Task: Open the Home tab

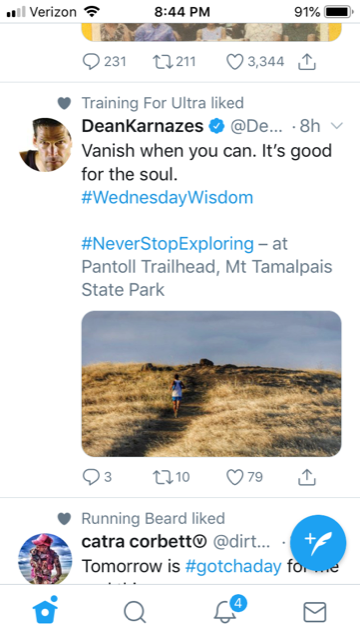Action: (45, 611)
